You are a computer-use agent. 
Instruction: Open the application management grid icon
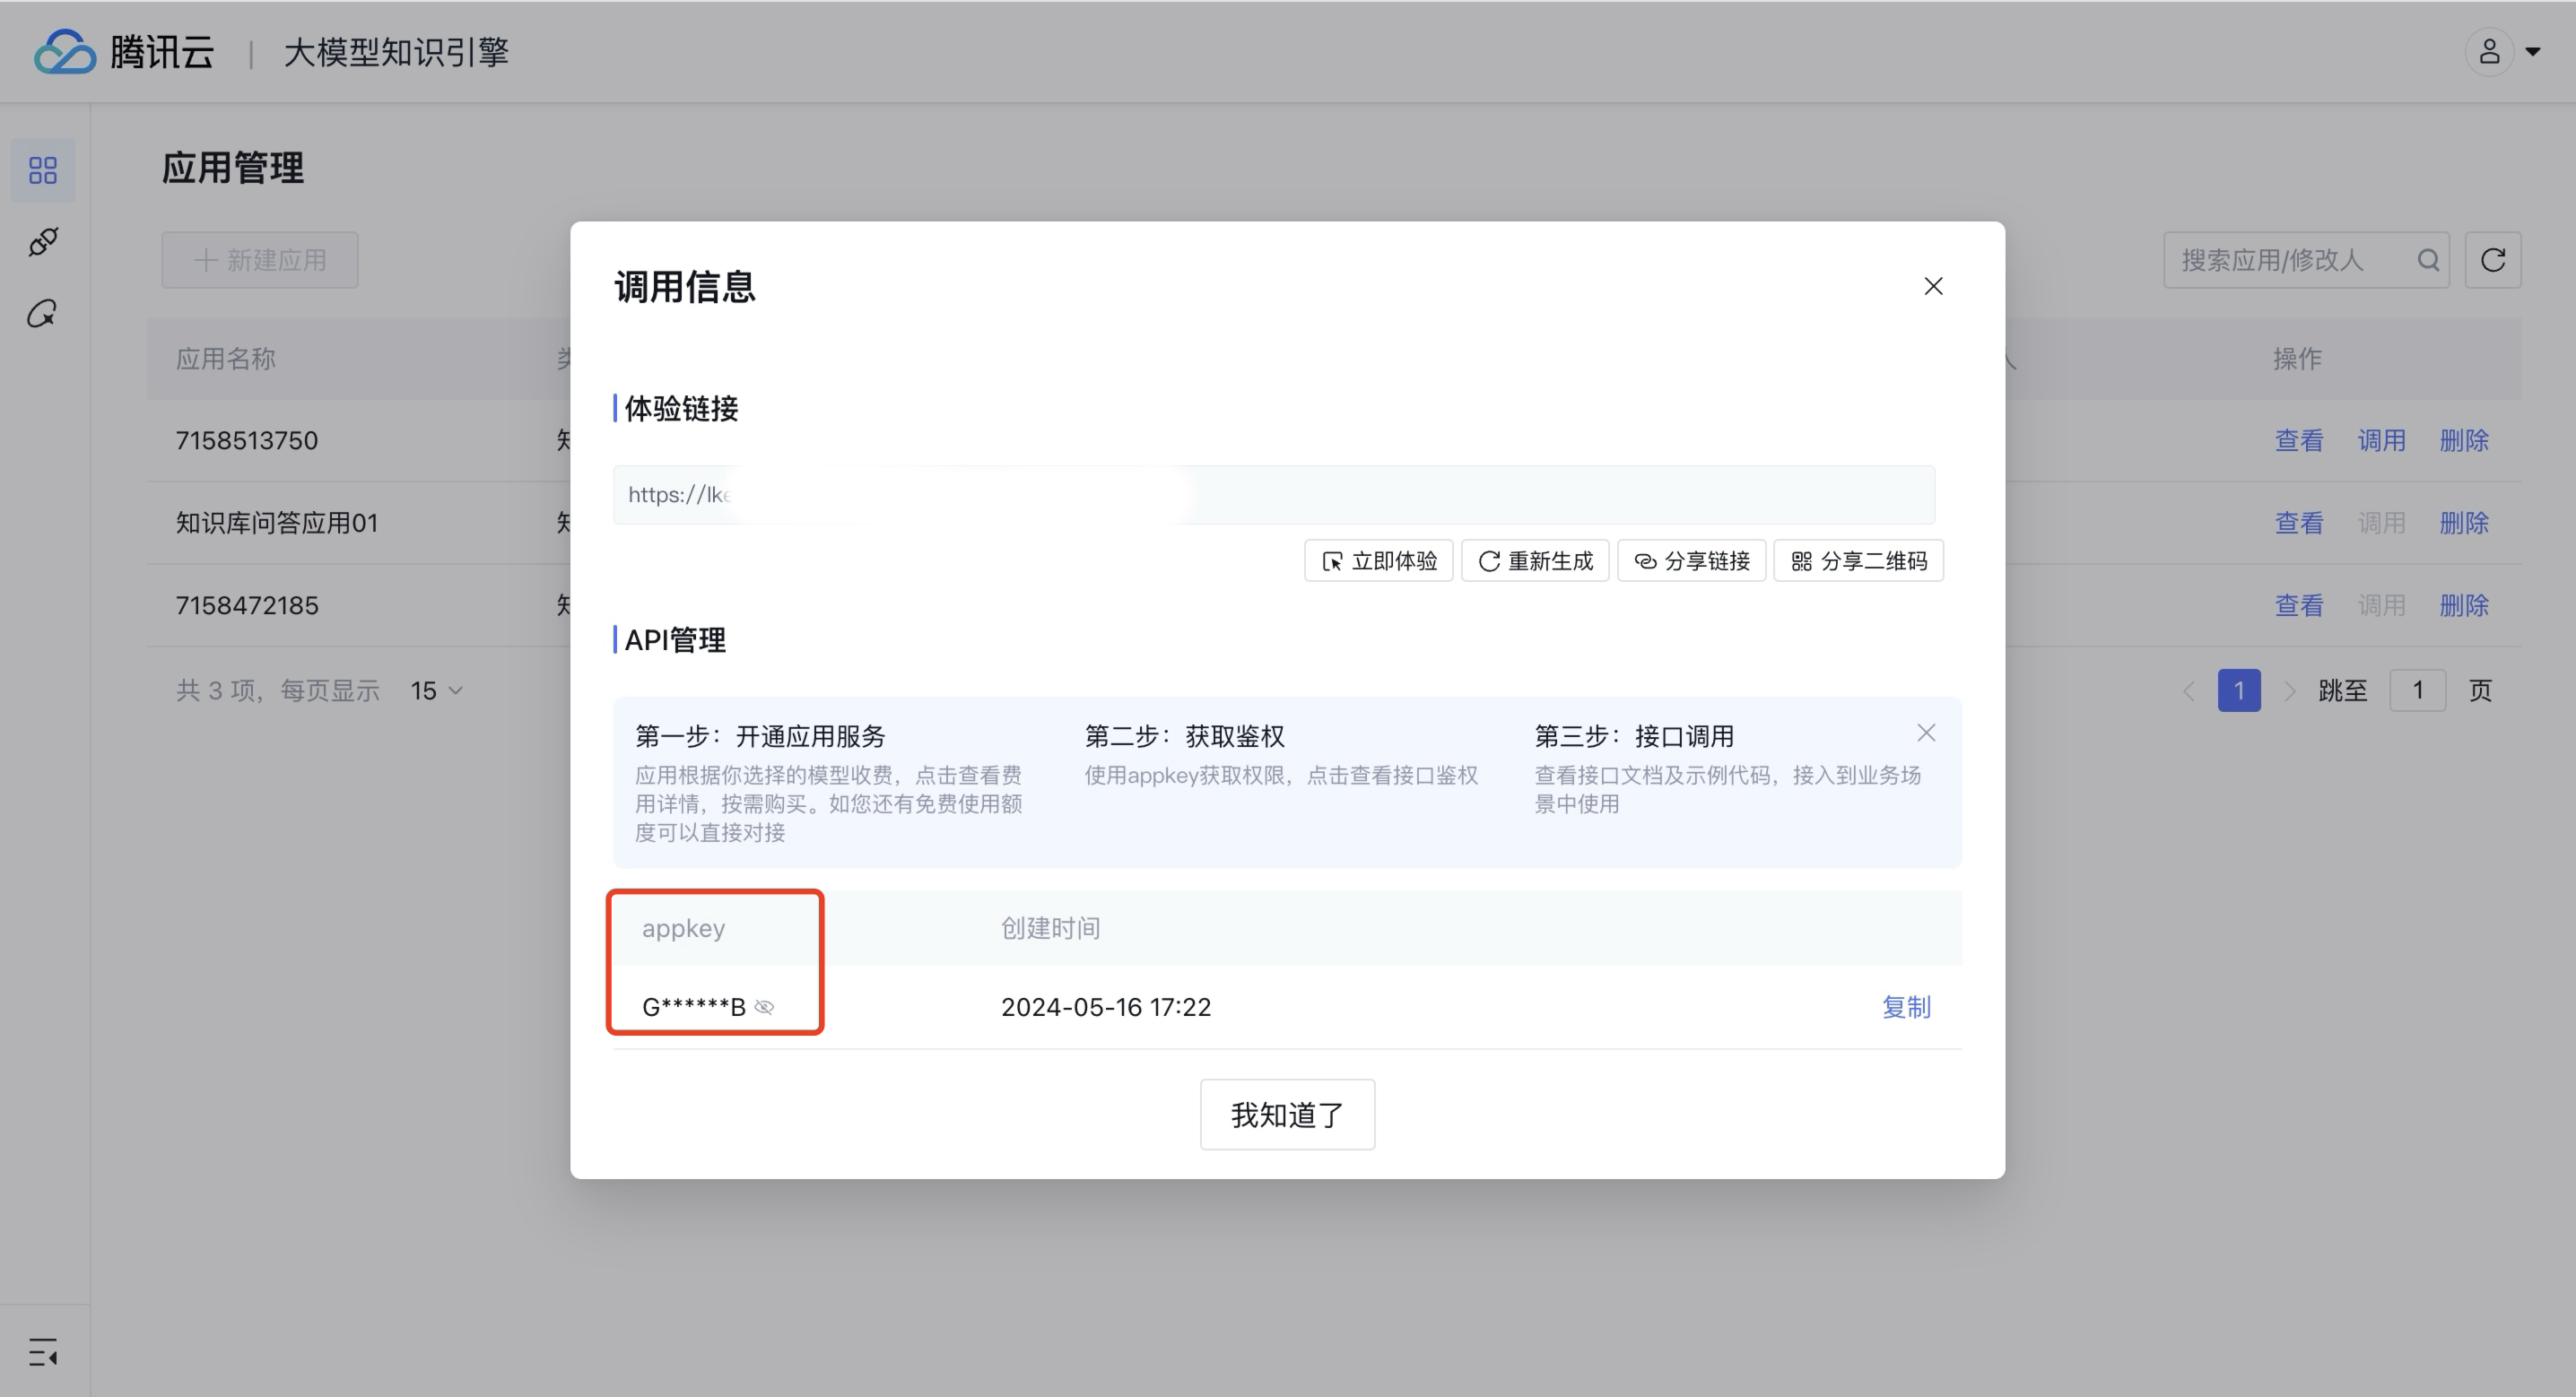tap(43, 170)
